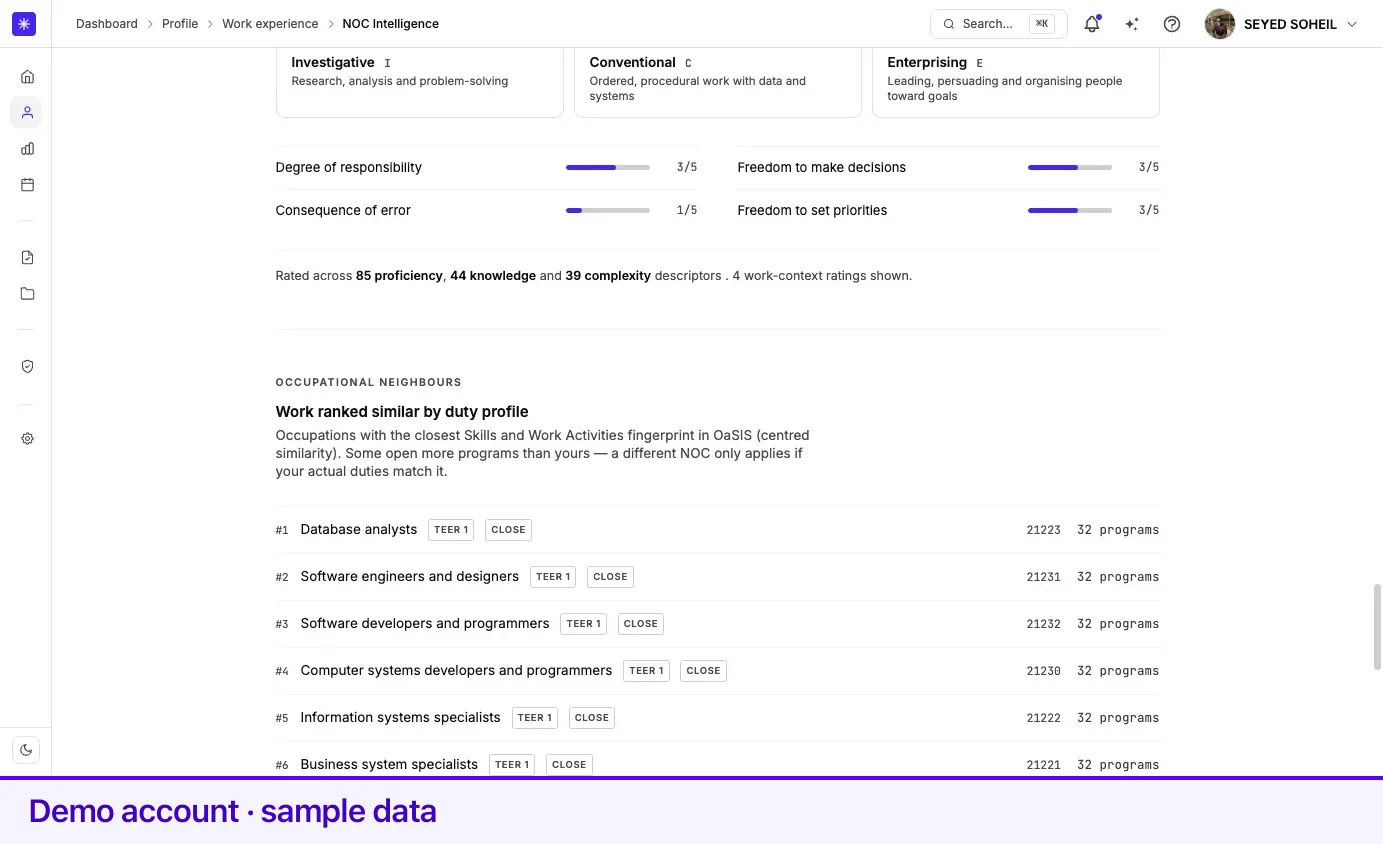
Task: Expand the SEYED SOHEIL account menu chevron
Action: click(1352, 24)
